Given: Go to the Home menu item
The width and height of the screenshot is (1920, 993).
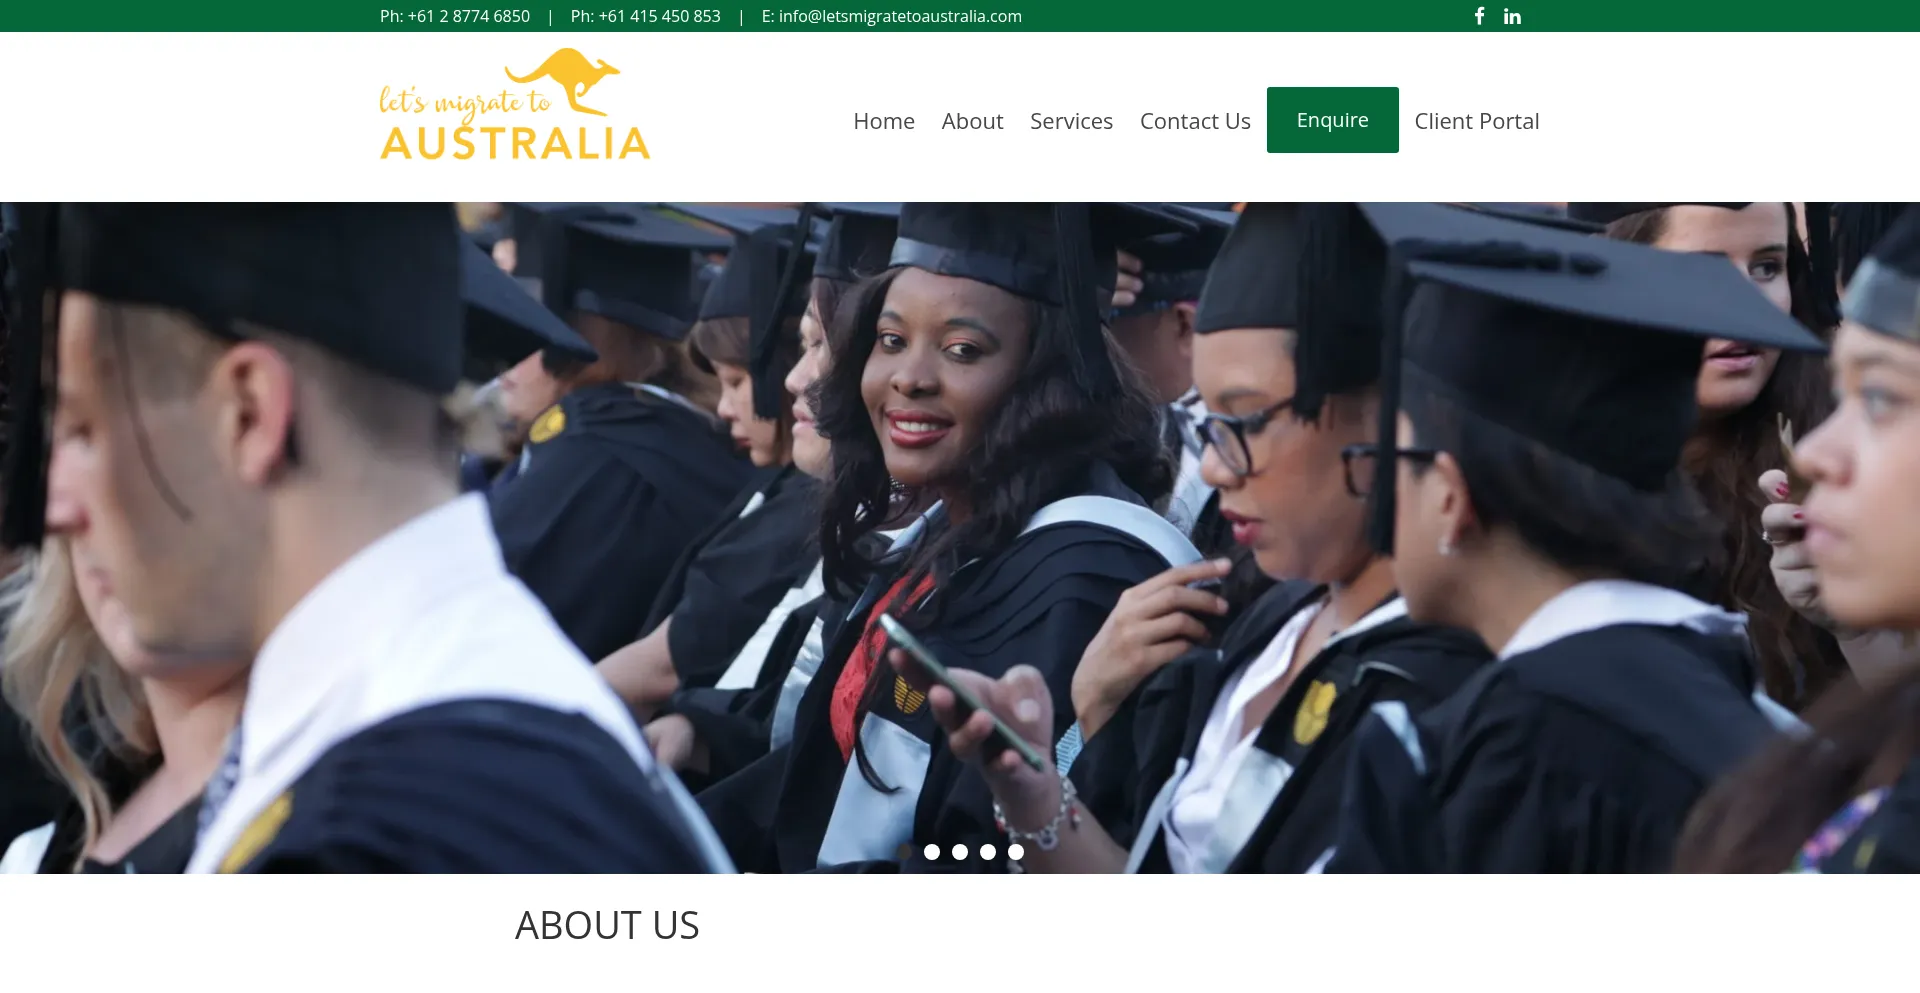Looking at the screenshot, I should [884, 121].
